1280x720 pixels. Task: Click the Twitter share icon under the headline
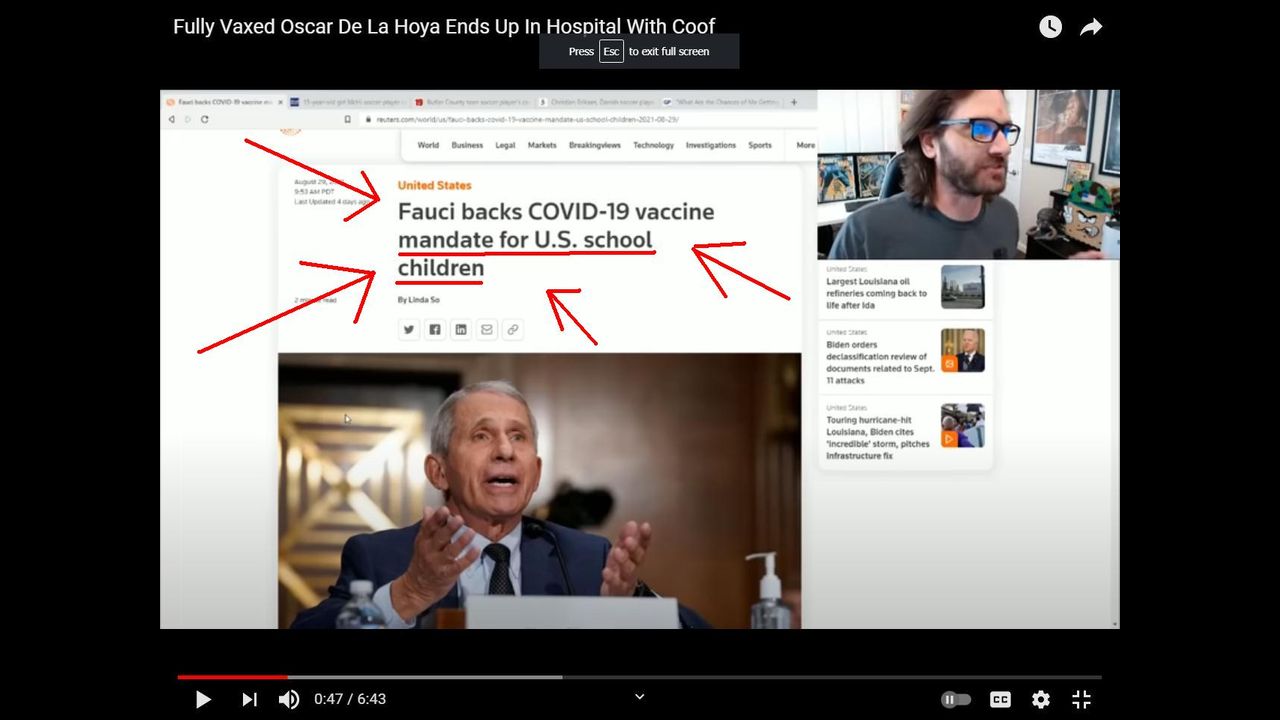[x=409, y=329]
